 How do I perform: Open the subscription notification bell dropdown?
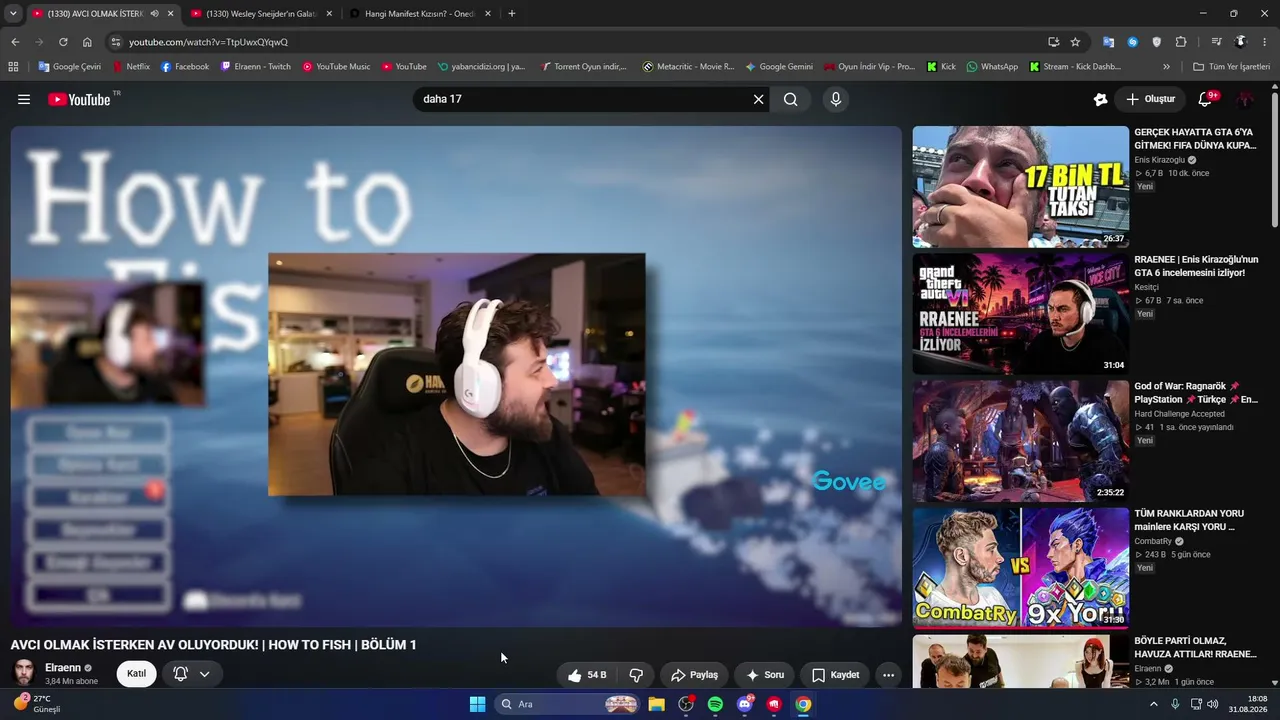pyautogui.click(x=191, y=674)
